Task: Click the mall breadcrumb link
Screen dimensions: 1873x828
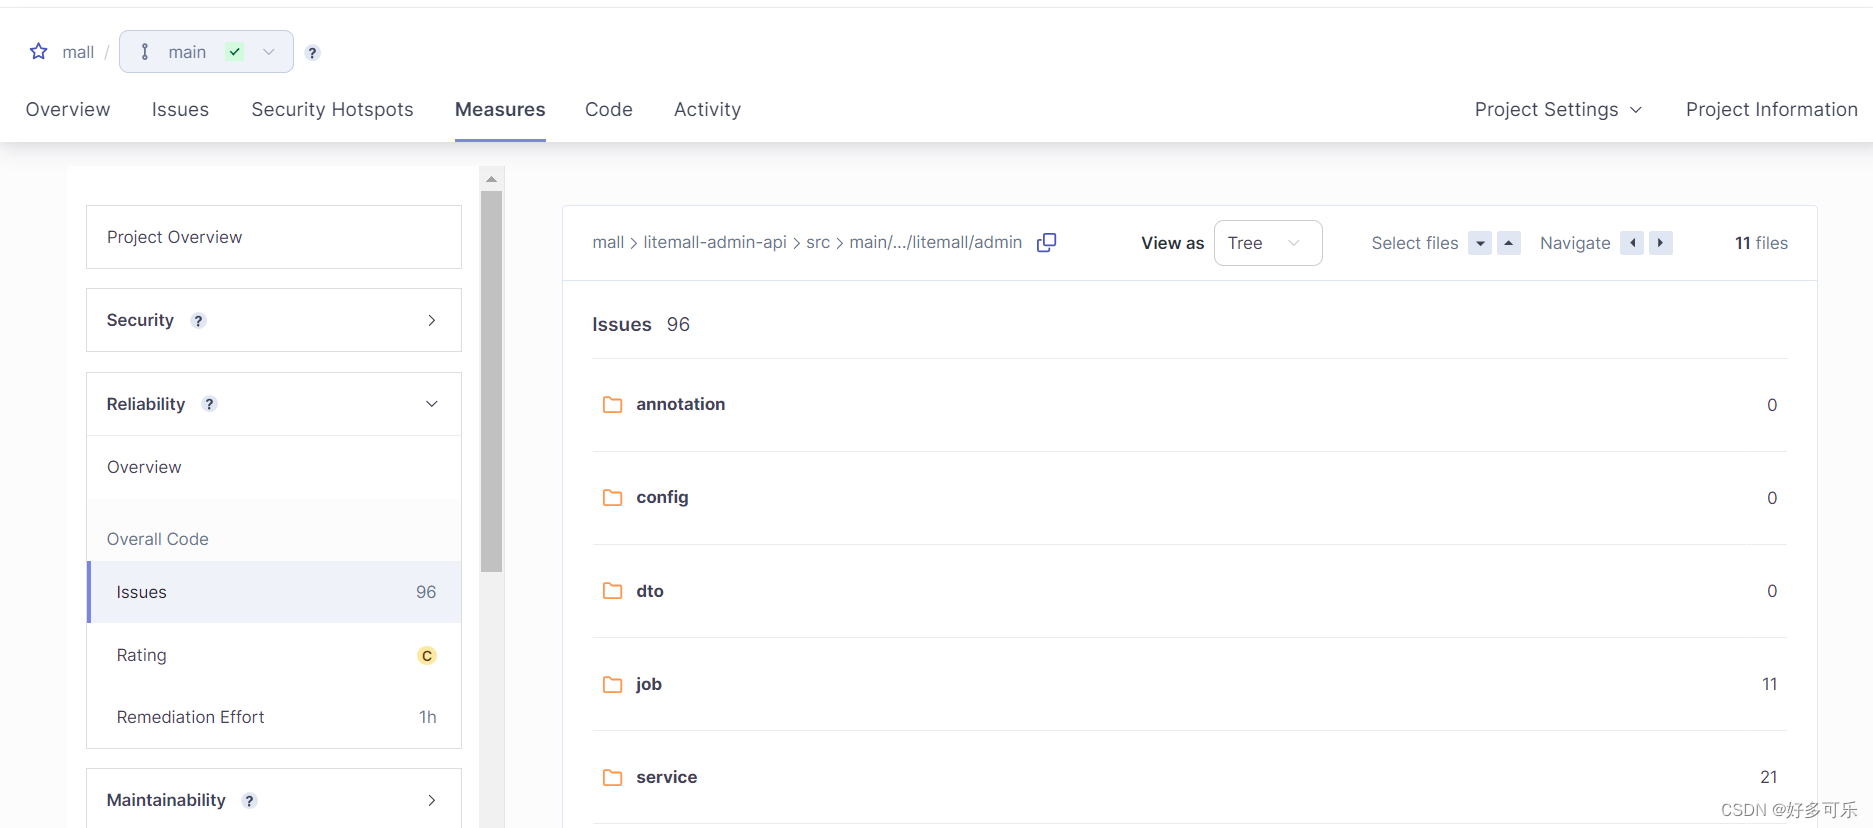Action: 608,242
